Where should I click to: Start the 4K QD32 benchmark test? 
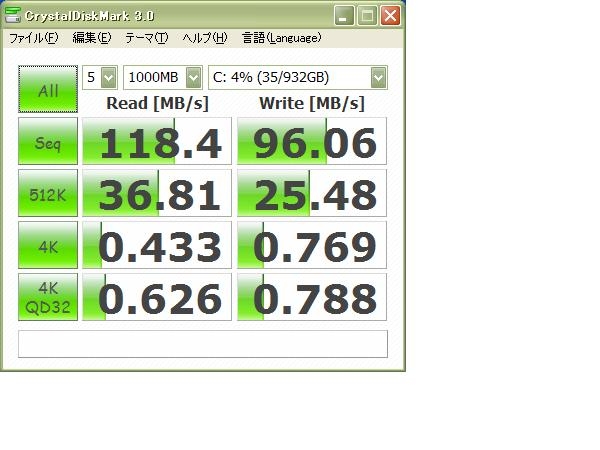(48, 297)
